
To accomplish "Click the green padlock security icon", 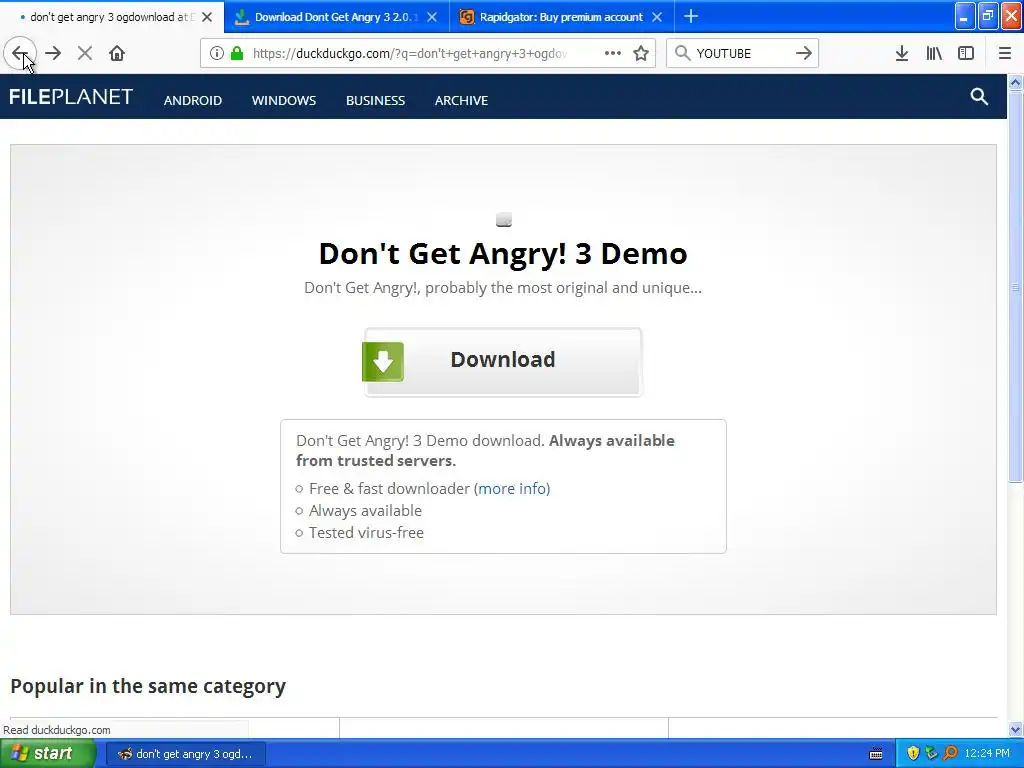I will point(237,54).
